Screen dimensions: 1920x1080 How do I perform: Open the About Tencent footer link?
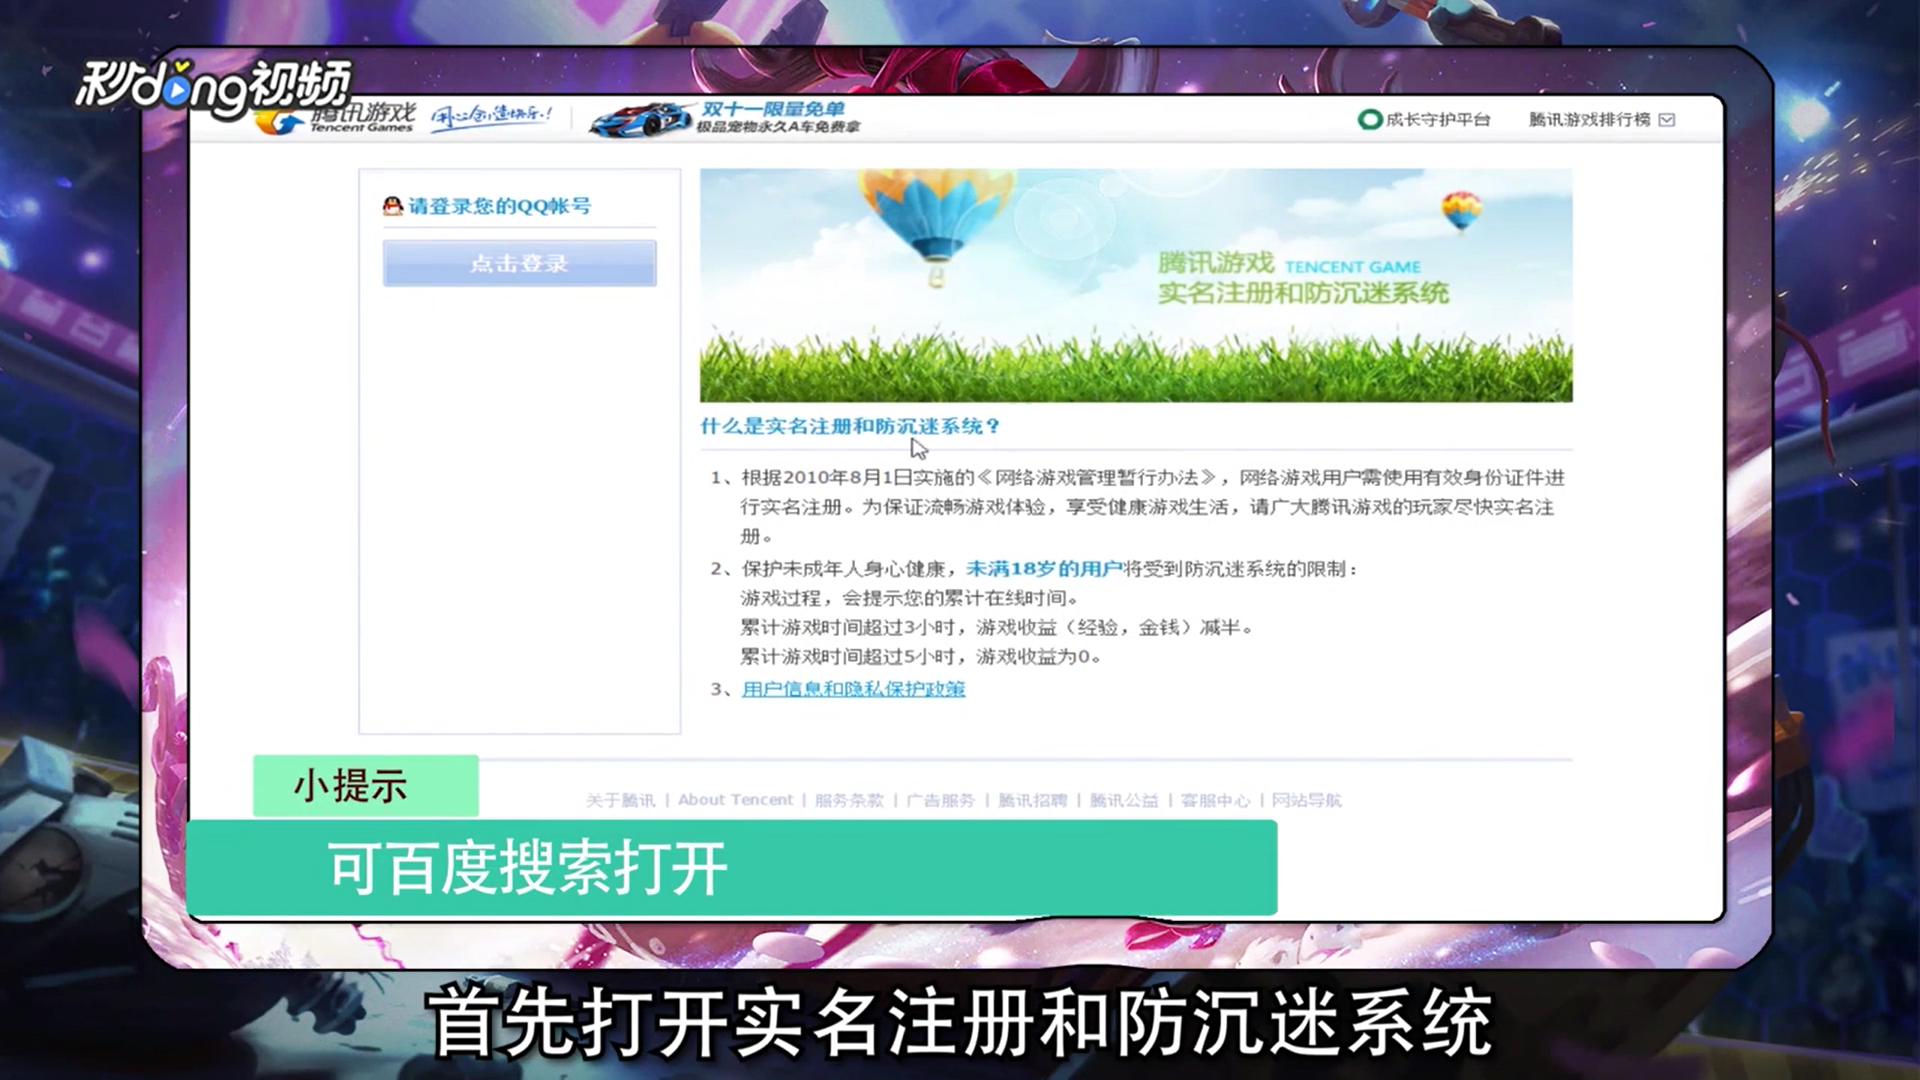pos(735,800)
